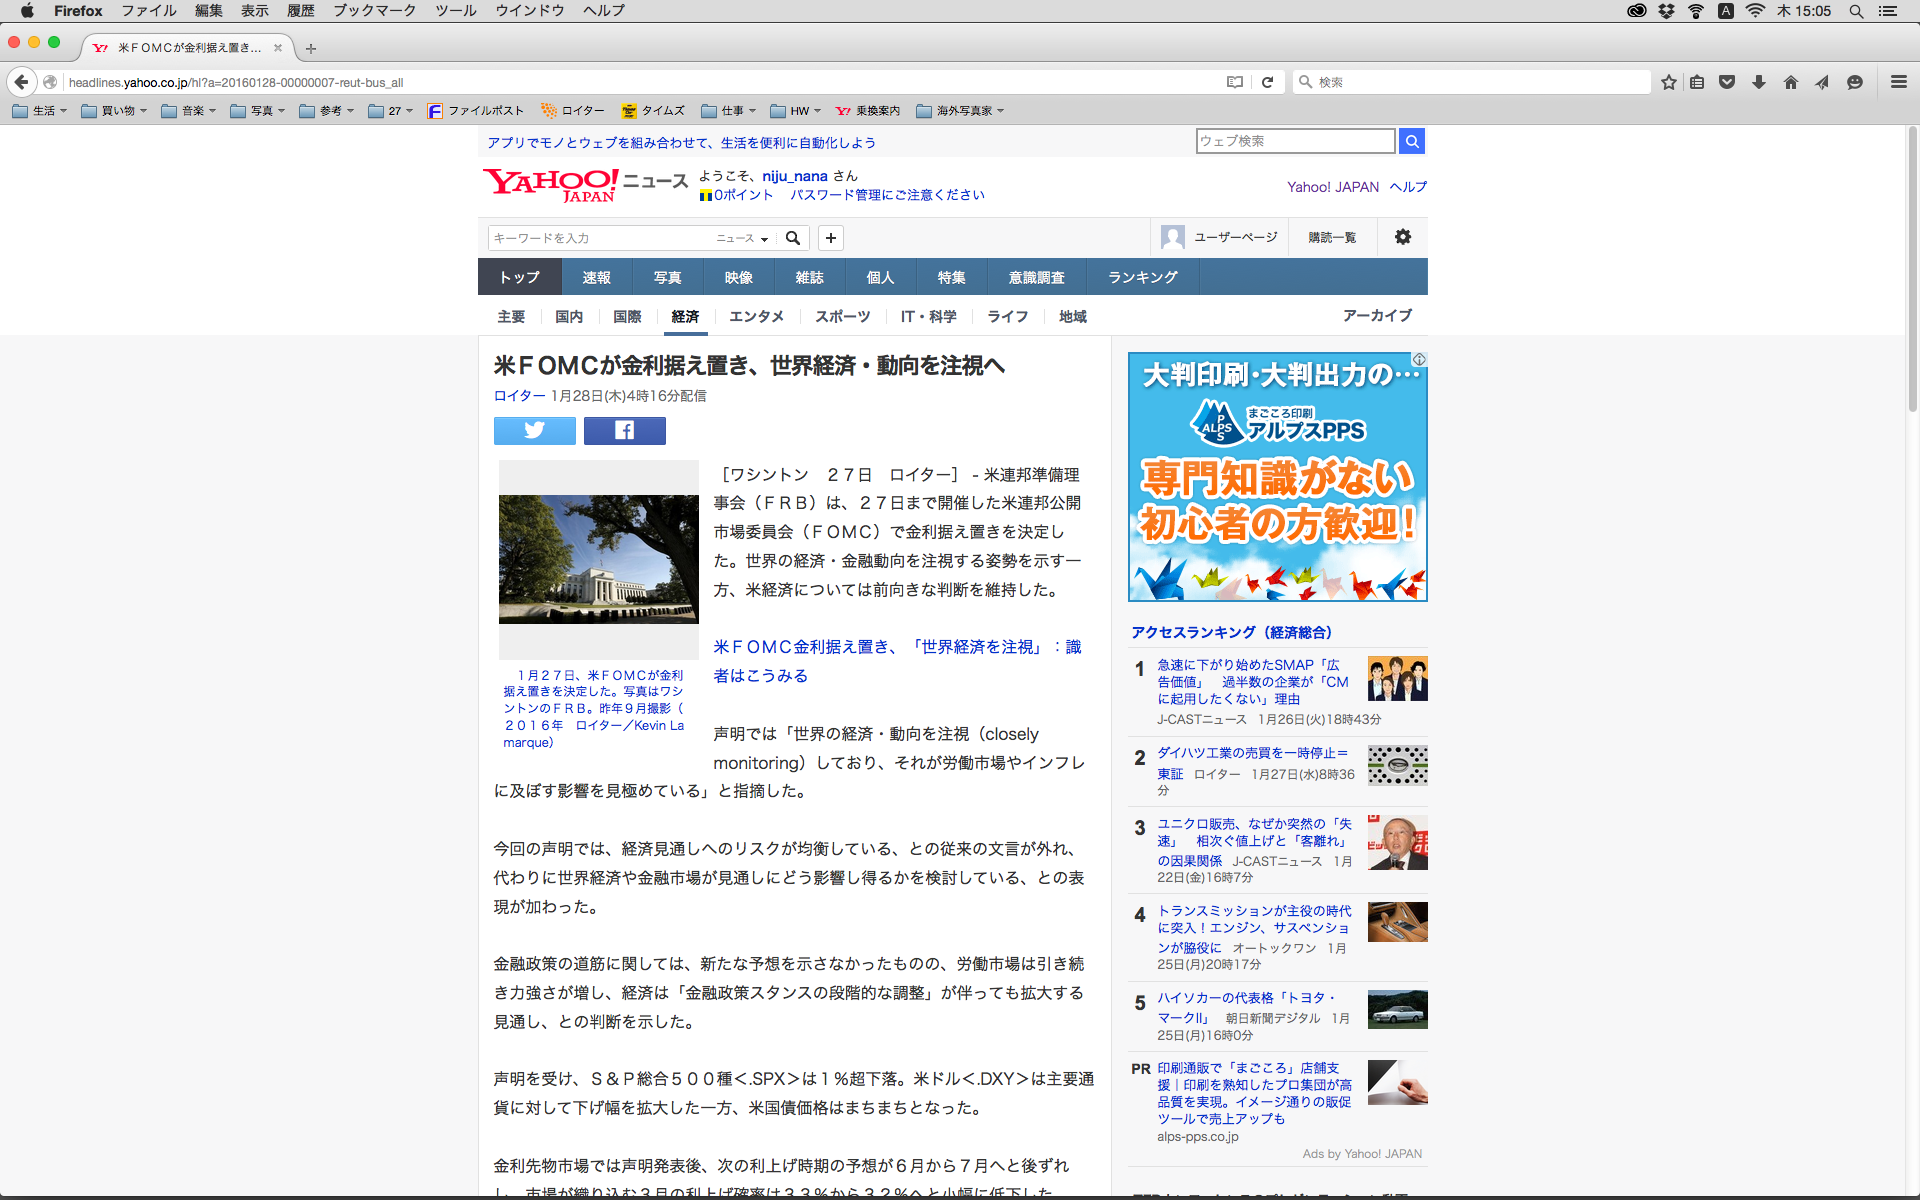The height and width of the screenshot is (1200, 1920).
Task: Expand the 生活 bookmarks folder
Action: click(x=39, y=111)
